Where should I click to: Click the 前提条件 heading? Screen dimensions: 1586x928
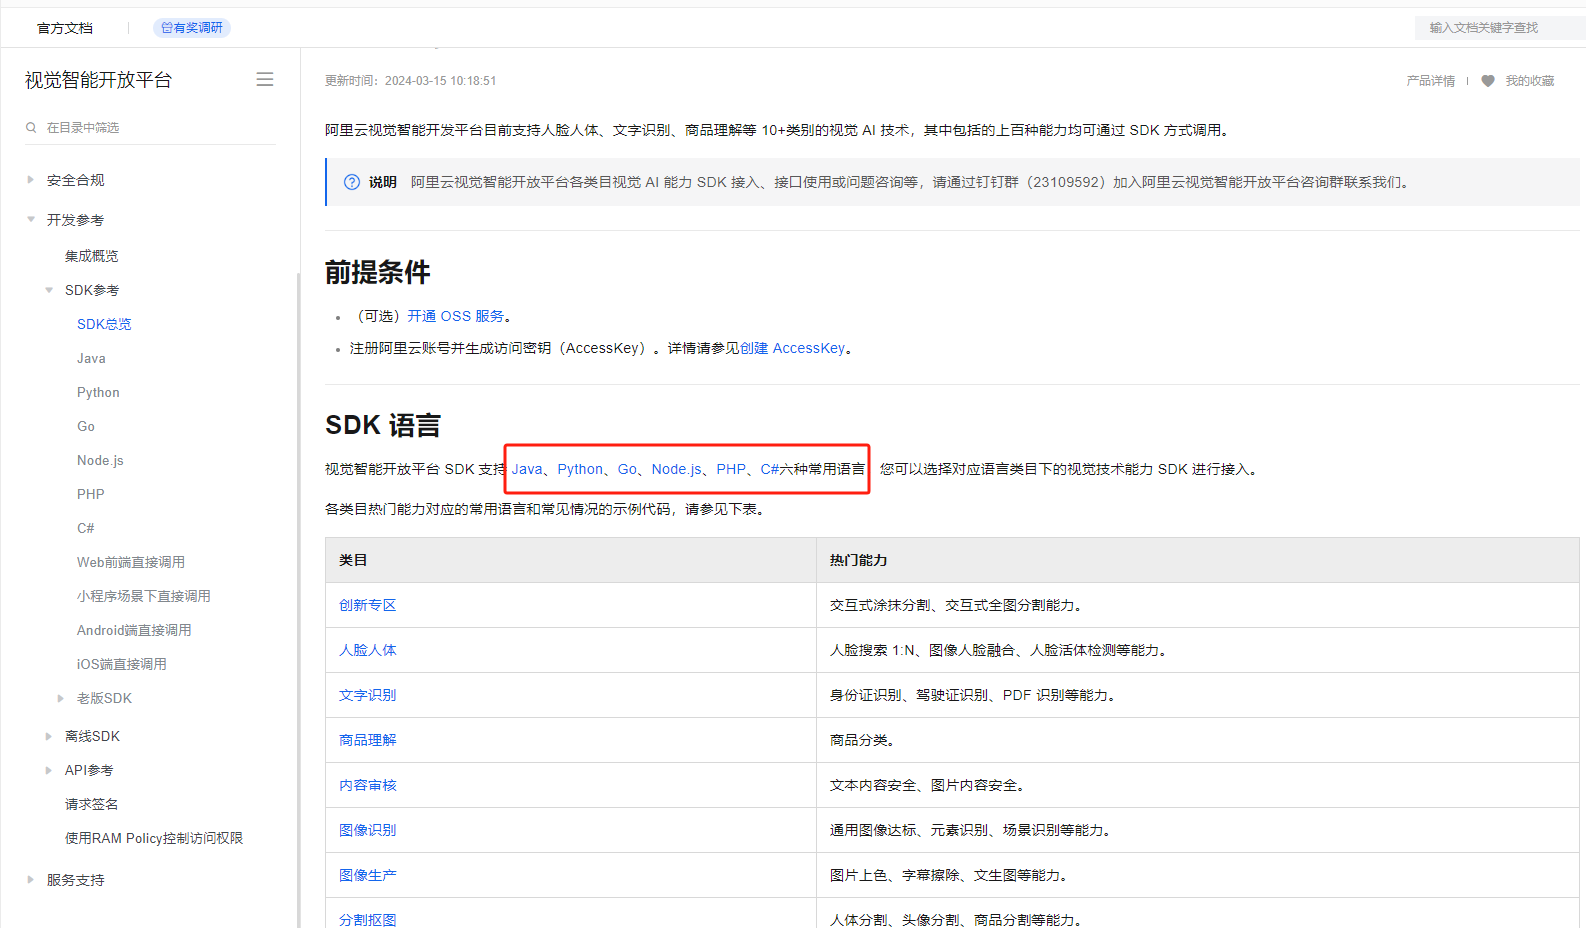pyautogui.click(x=378, y=272)
